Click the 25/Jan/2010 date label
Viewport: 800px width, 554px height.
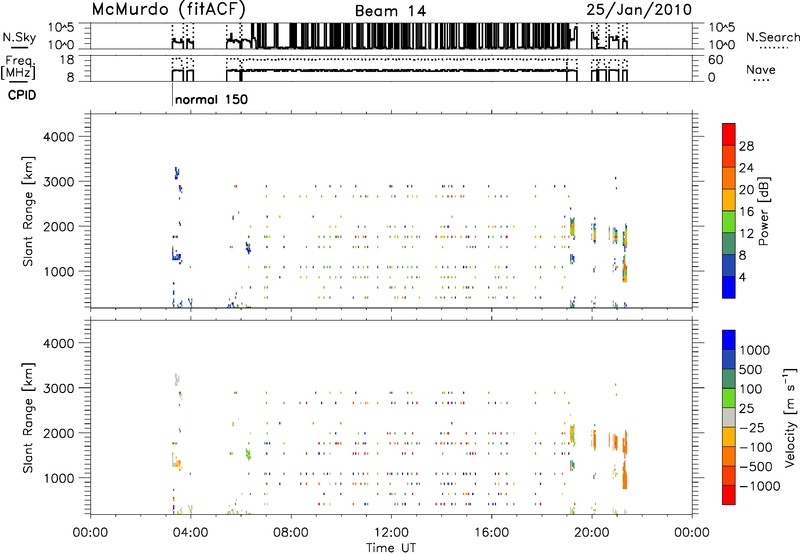point(639,10)
